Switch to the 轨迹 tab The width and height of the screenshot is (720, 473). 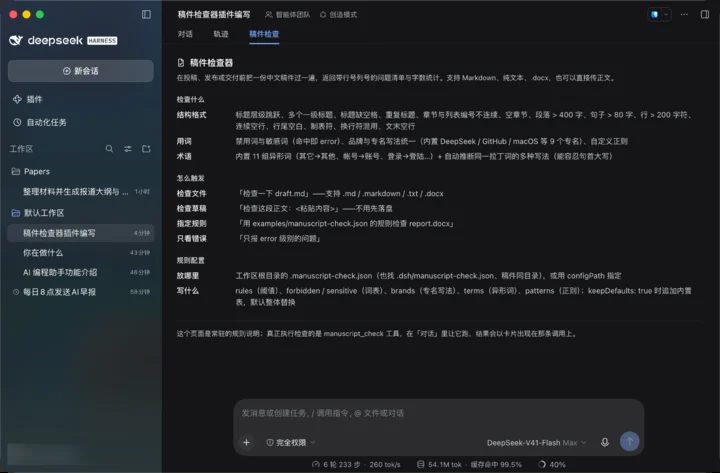pyautogui.click(x=221, y=34)
